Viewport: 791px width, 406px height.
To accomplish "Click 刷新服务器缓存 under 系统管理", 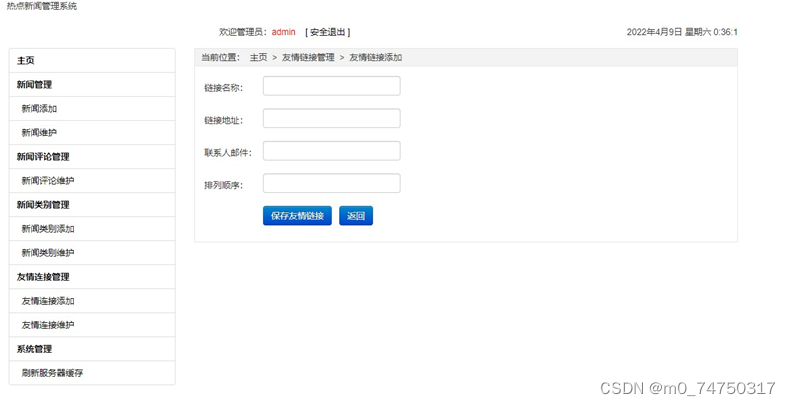I will 52,373.
